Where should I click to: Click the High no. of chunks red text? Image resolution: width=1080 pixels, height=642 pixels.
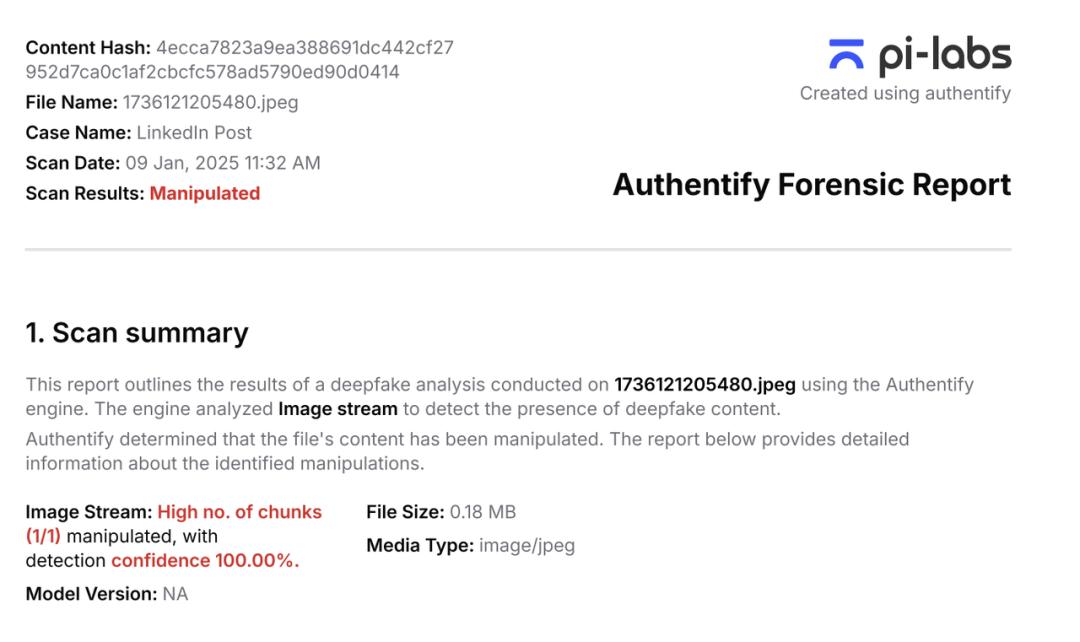(240, 512)
